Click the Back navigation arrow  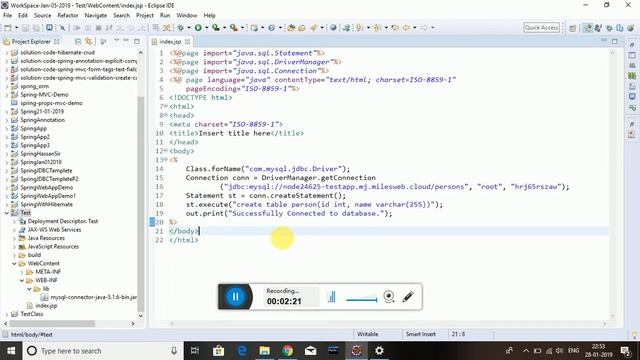(x=406, y=28)
